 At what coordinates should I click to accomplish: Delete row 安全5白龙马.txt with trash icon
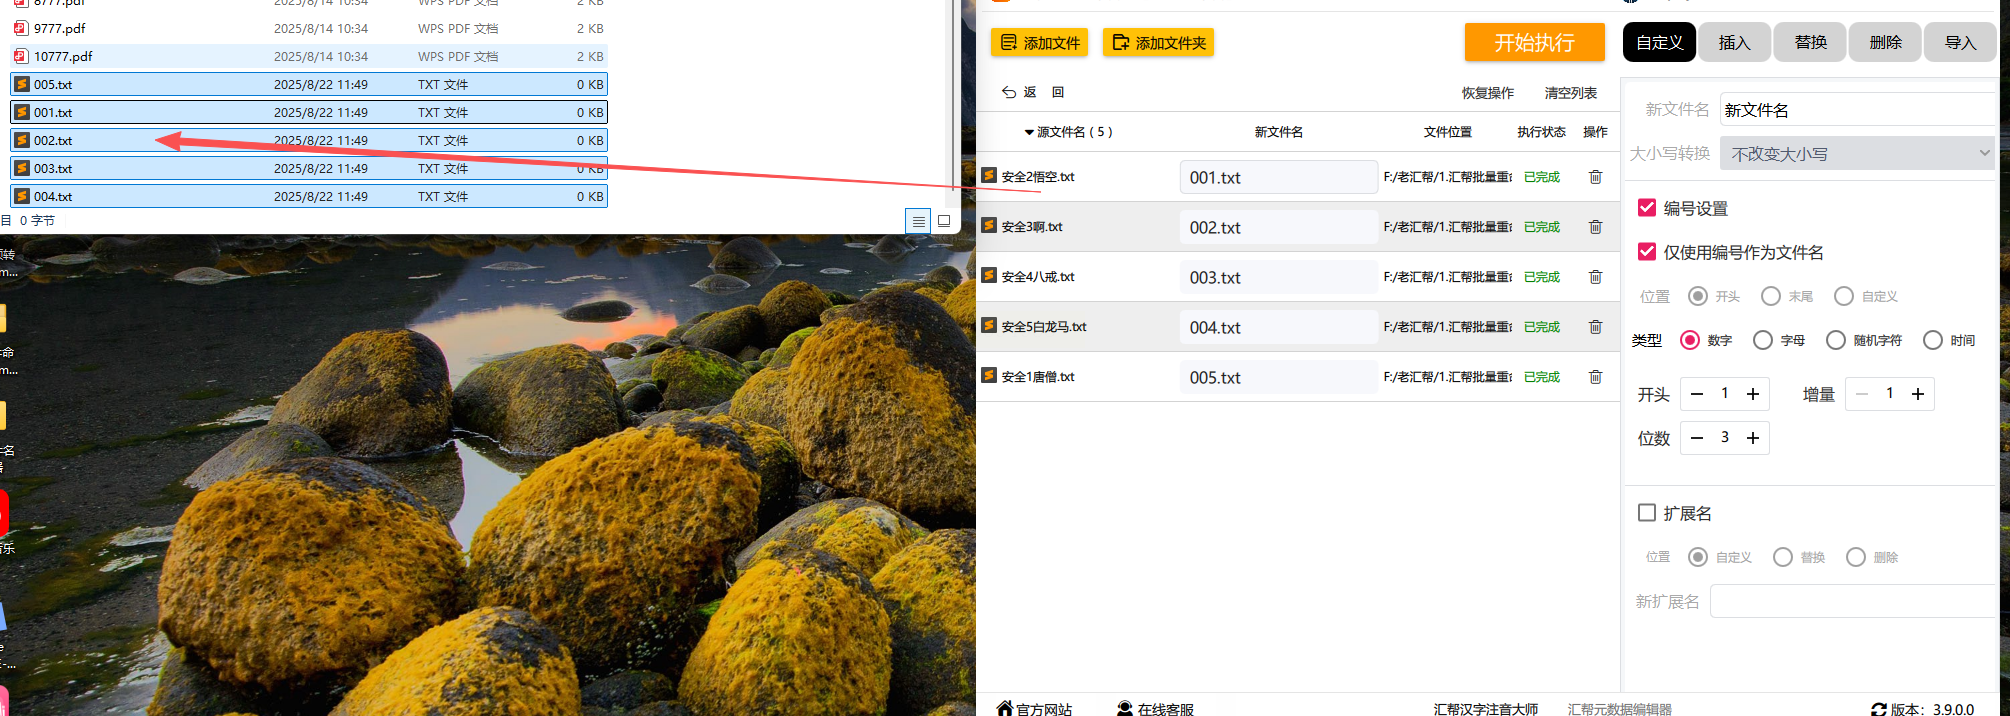pyautogui.click(x=1595, y=327)
